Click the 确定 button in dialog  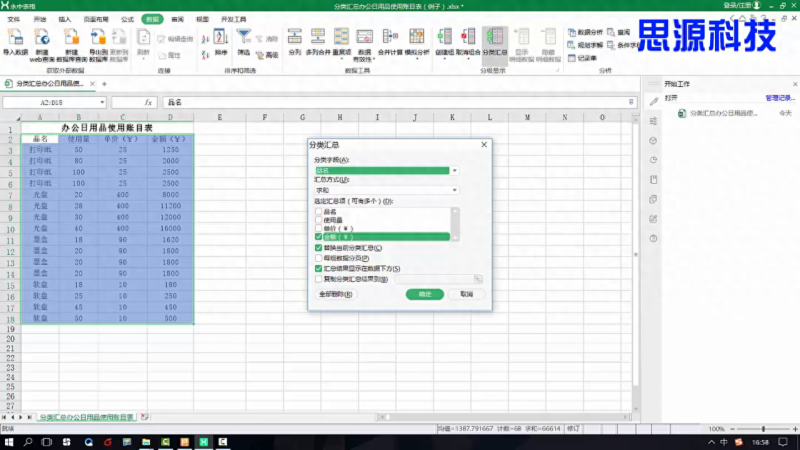425,295
